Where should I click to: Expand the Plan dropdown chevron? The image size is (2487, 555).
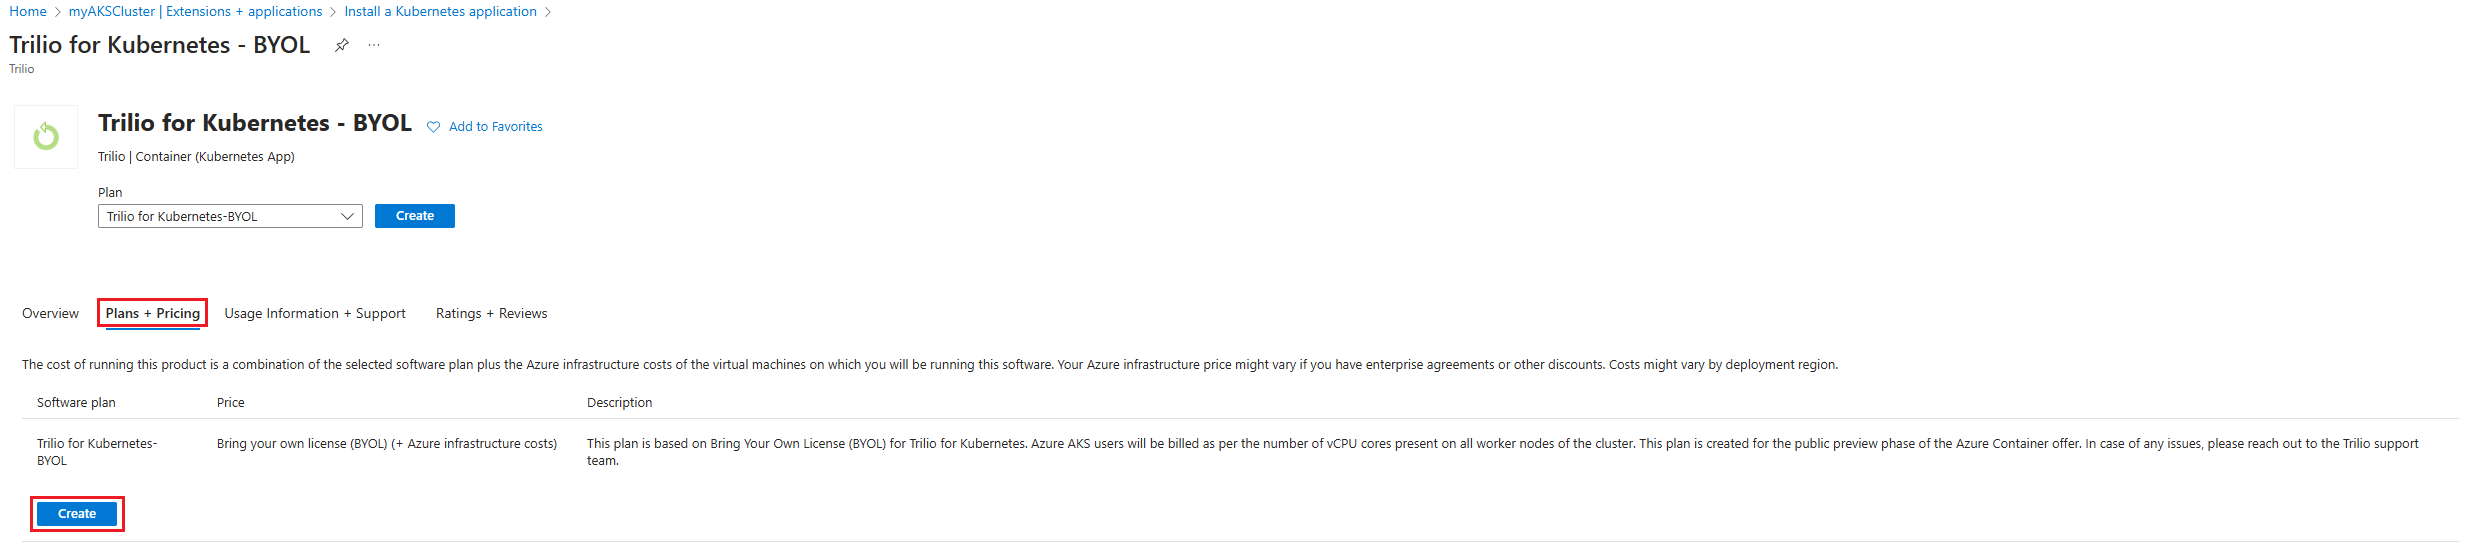point(348,216)
